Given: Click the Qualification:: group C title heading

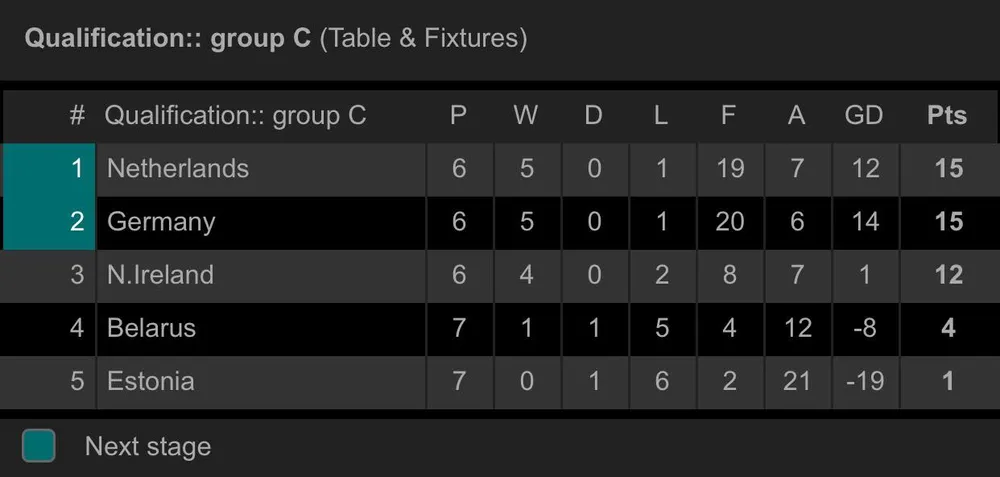Looking at the screenshot, I should tap(168, 39).
